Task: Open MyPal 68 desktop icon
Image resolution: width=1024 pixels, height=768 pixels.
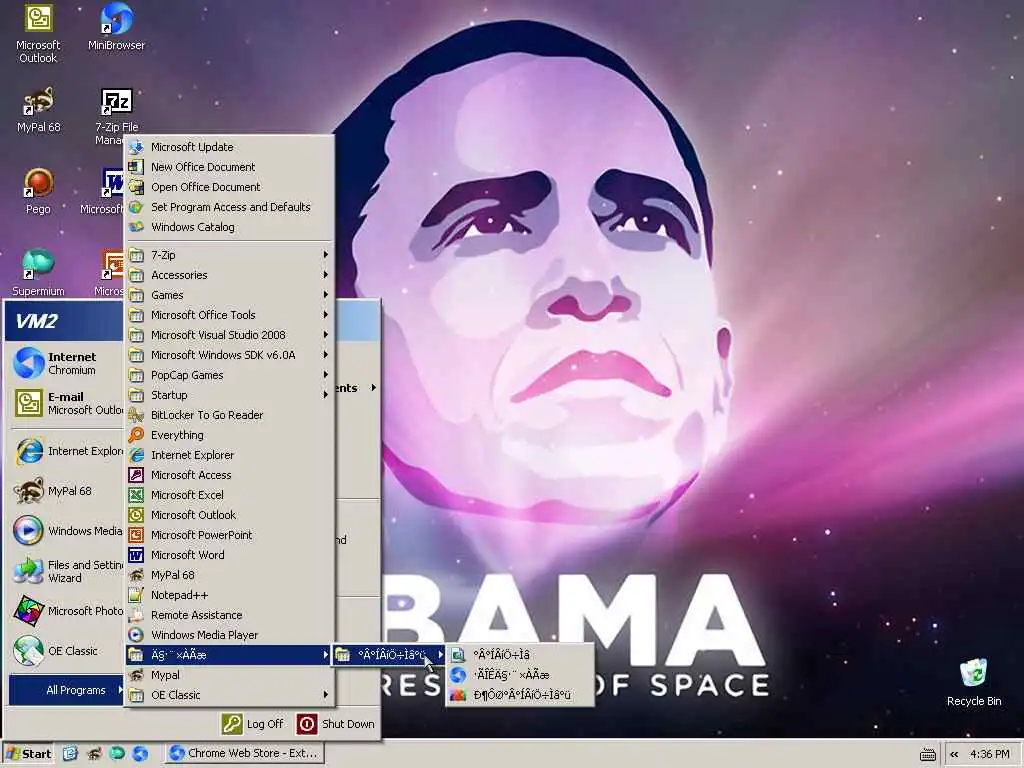Action: pos(38,110)
